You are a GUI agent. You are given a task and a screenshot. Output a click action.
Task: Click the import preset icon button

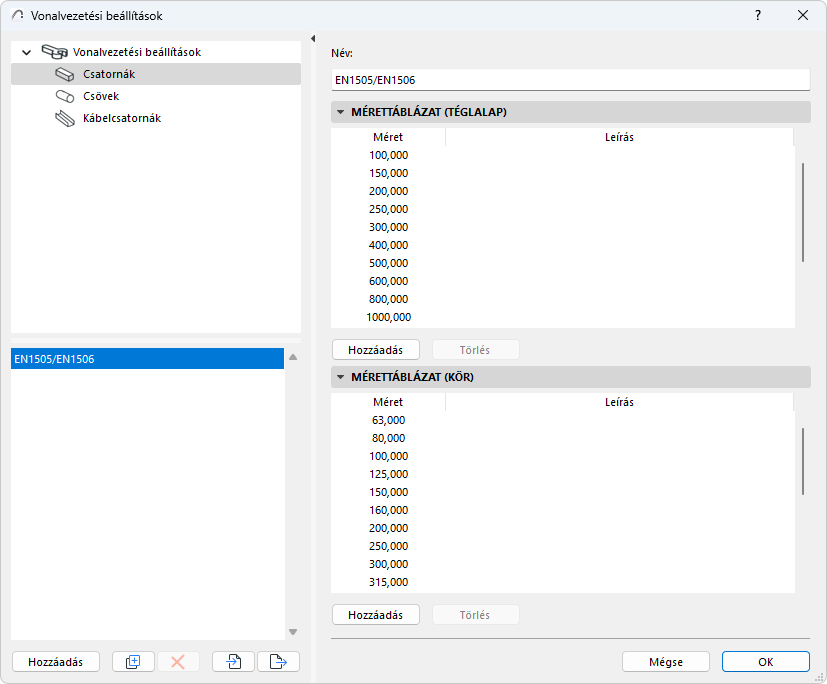point(233,661)
